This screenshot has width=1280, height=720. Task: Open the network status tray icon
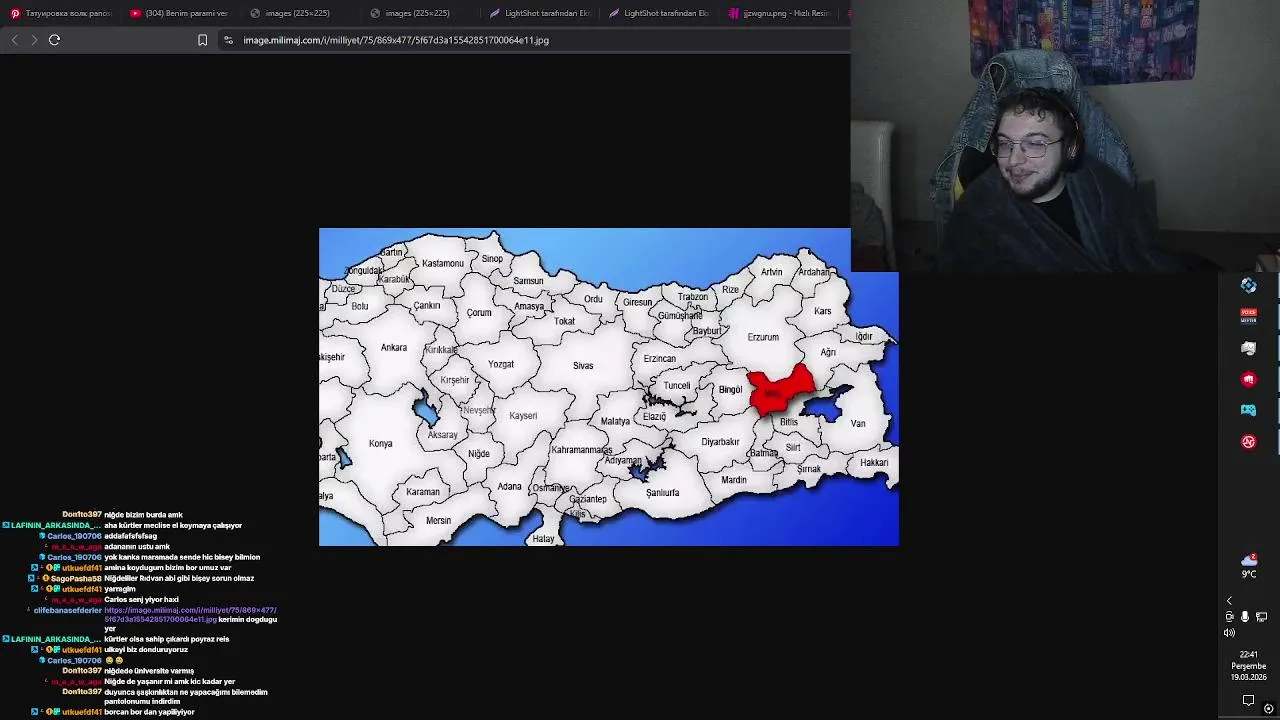click(x=1261, y=617)
